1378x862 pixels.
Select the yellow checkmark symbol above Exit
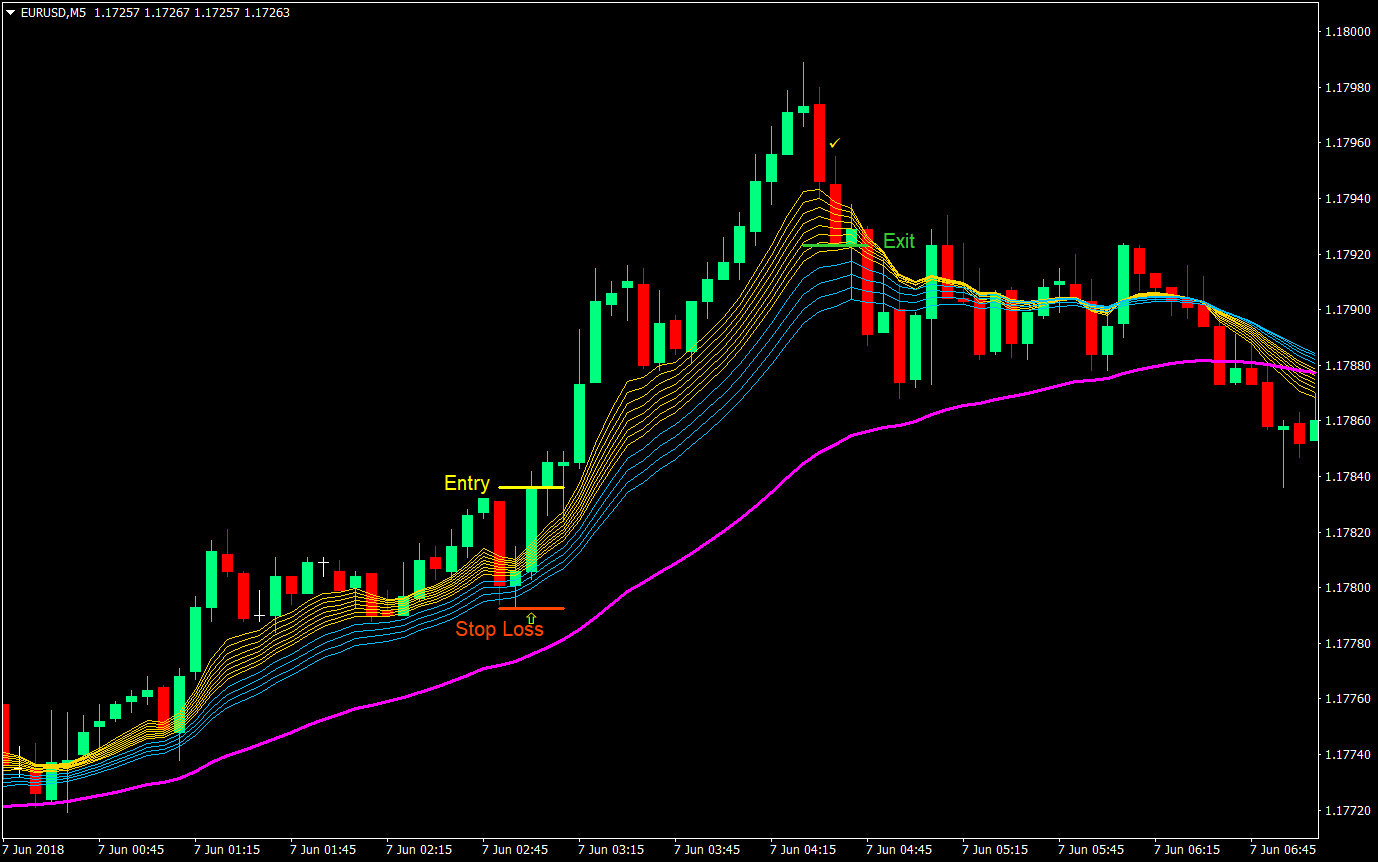[833, 143]
